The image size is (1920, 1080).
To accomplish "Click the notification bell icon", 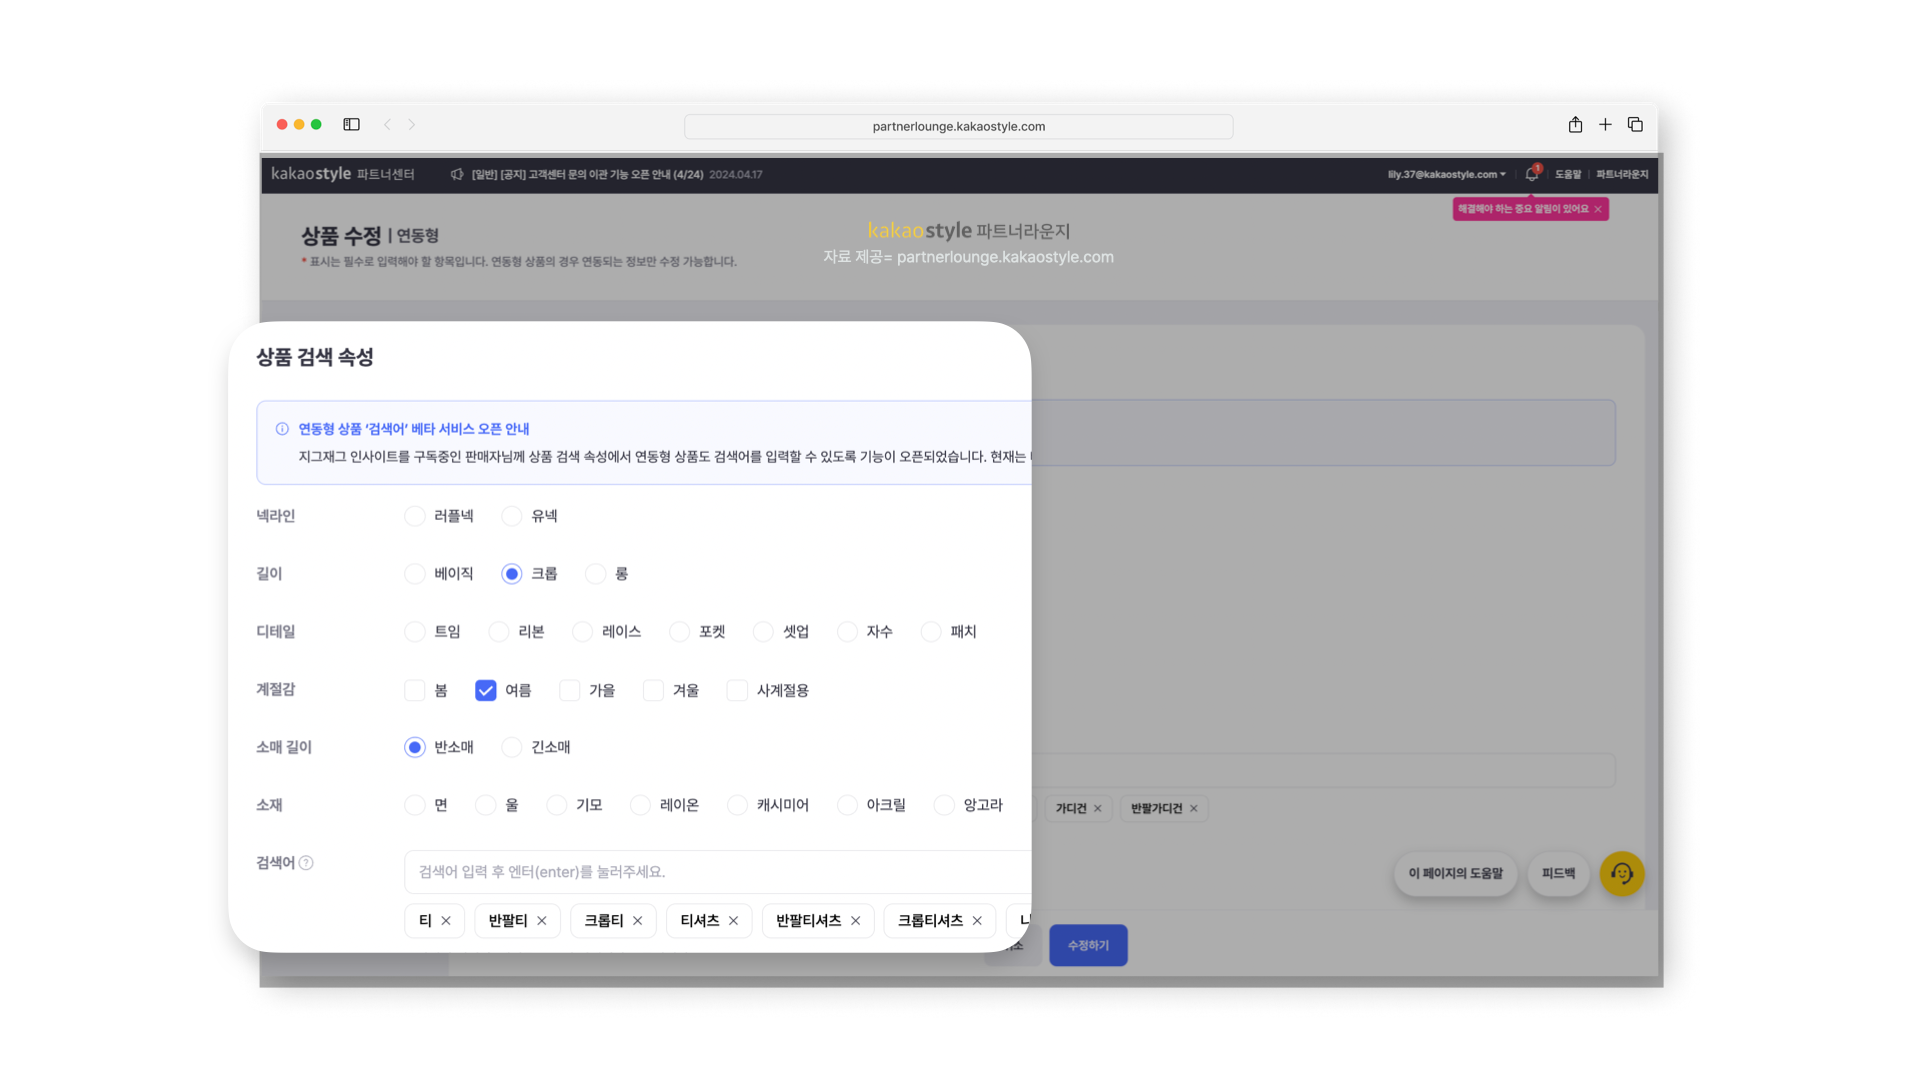I will pyautogui.click(x=1531, y=173).
